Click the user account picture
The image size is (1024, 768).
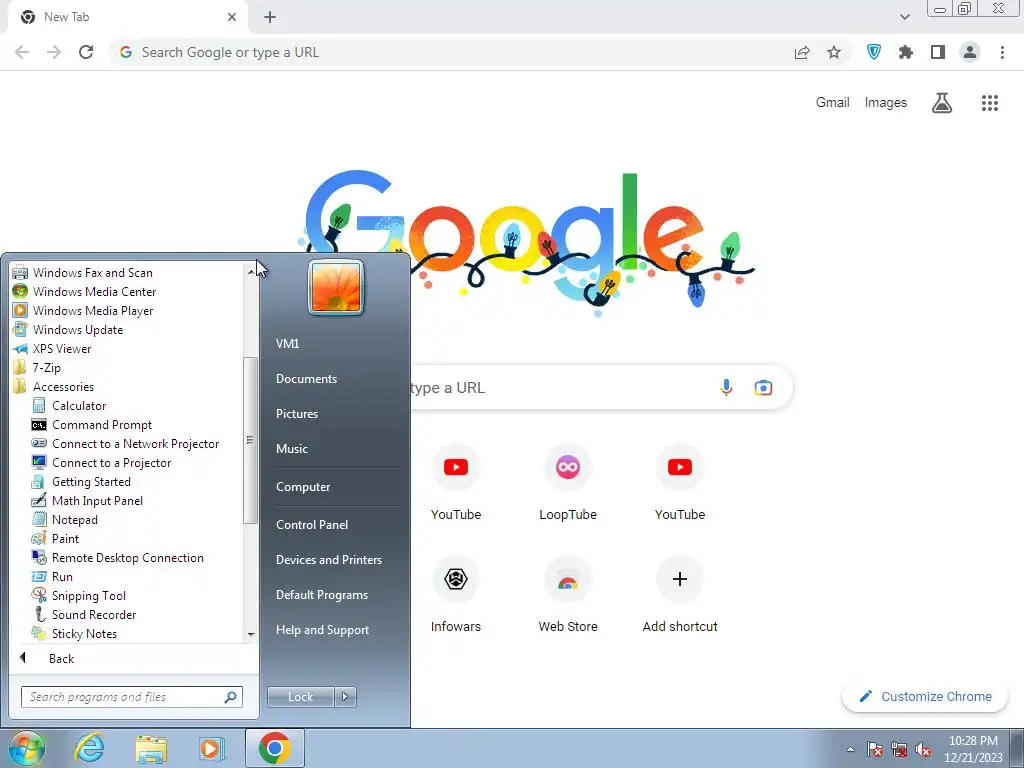point(336,287)
